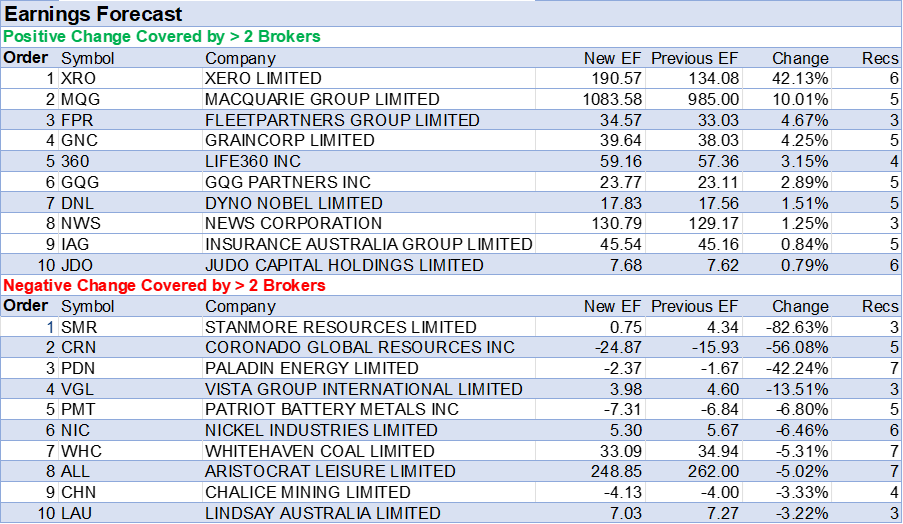Click the LIFE360 INC company name
This screenshot has height=524, width=903.
252,161
